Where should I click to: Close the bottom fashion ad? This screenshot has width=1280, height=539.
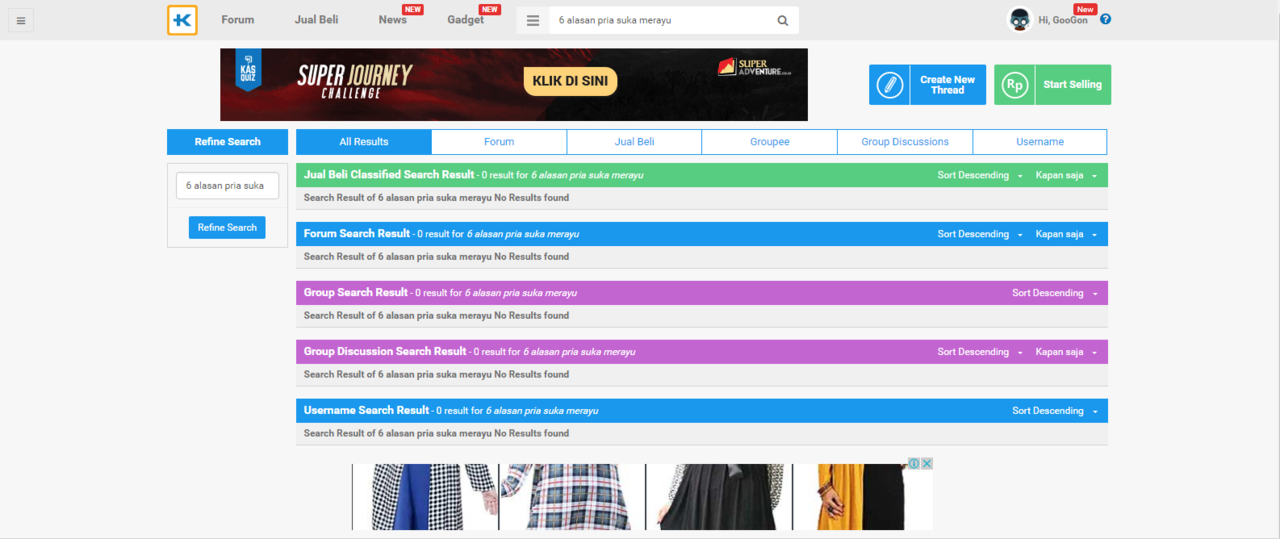(x=927, y=463)
